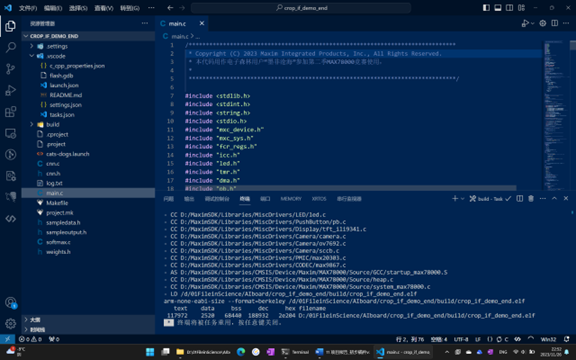Switch to the Output panel tab

coord(189,199)
